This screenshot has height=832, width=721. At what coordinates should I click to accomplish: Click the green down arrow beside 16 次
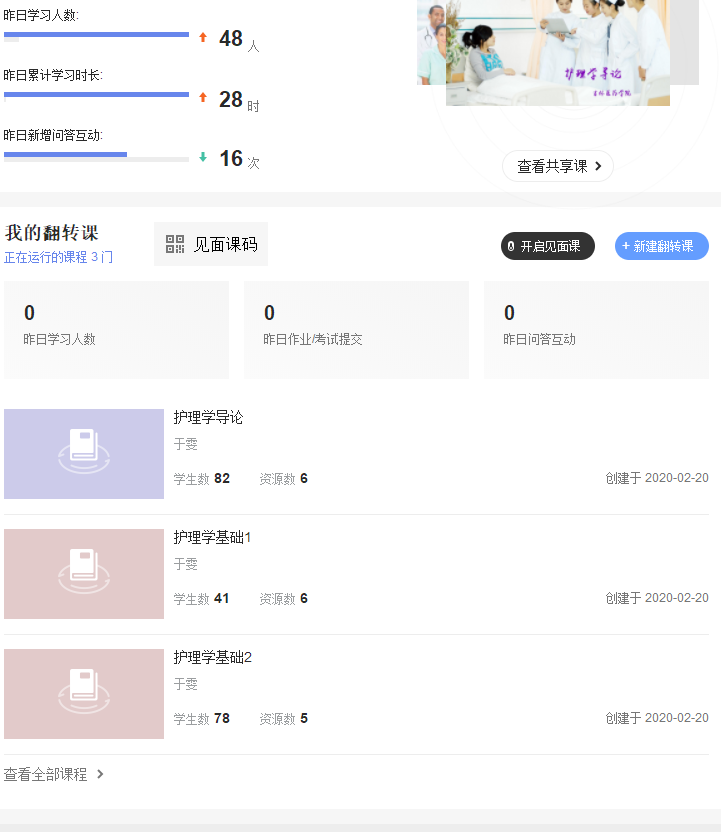click(x=203, y=157)
